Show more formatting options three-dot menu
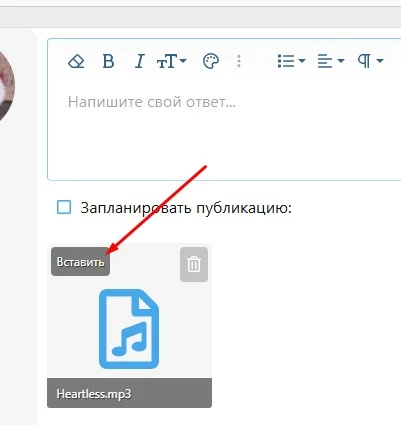The width and height of the screenshot is (401, 425). (x=239, y=61)
